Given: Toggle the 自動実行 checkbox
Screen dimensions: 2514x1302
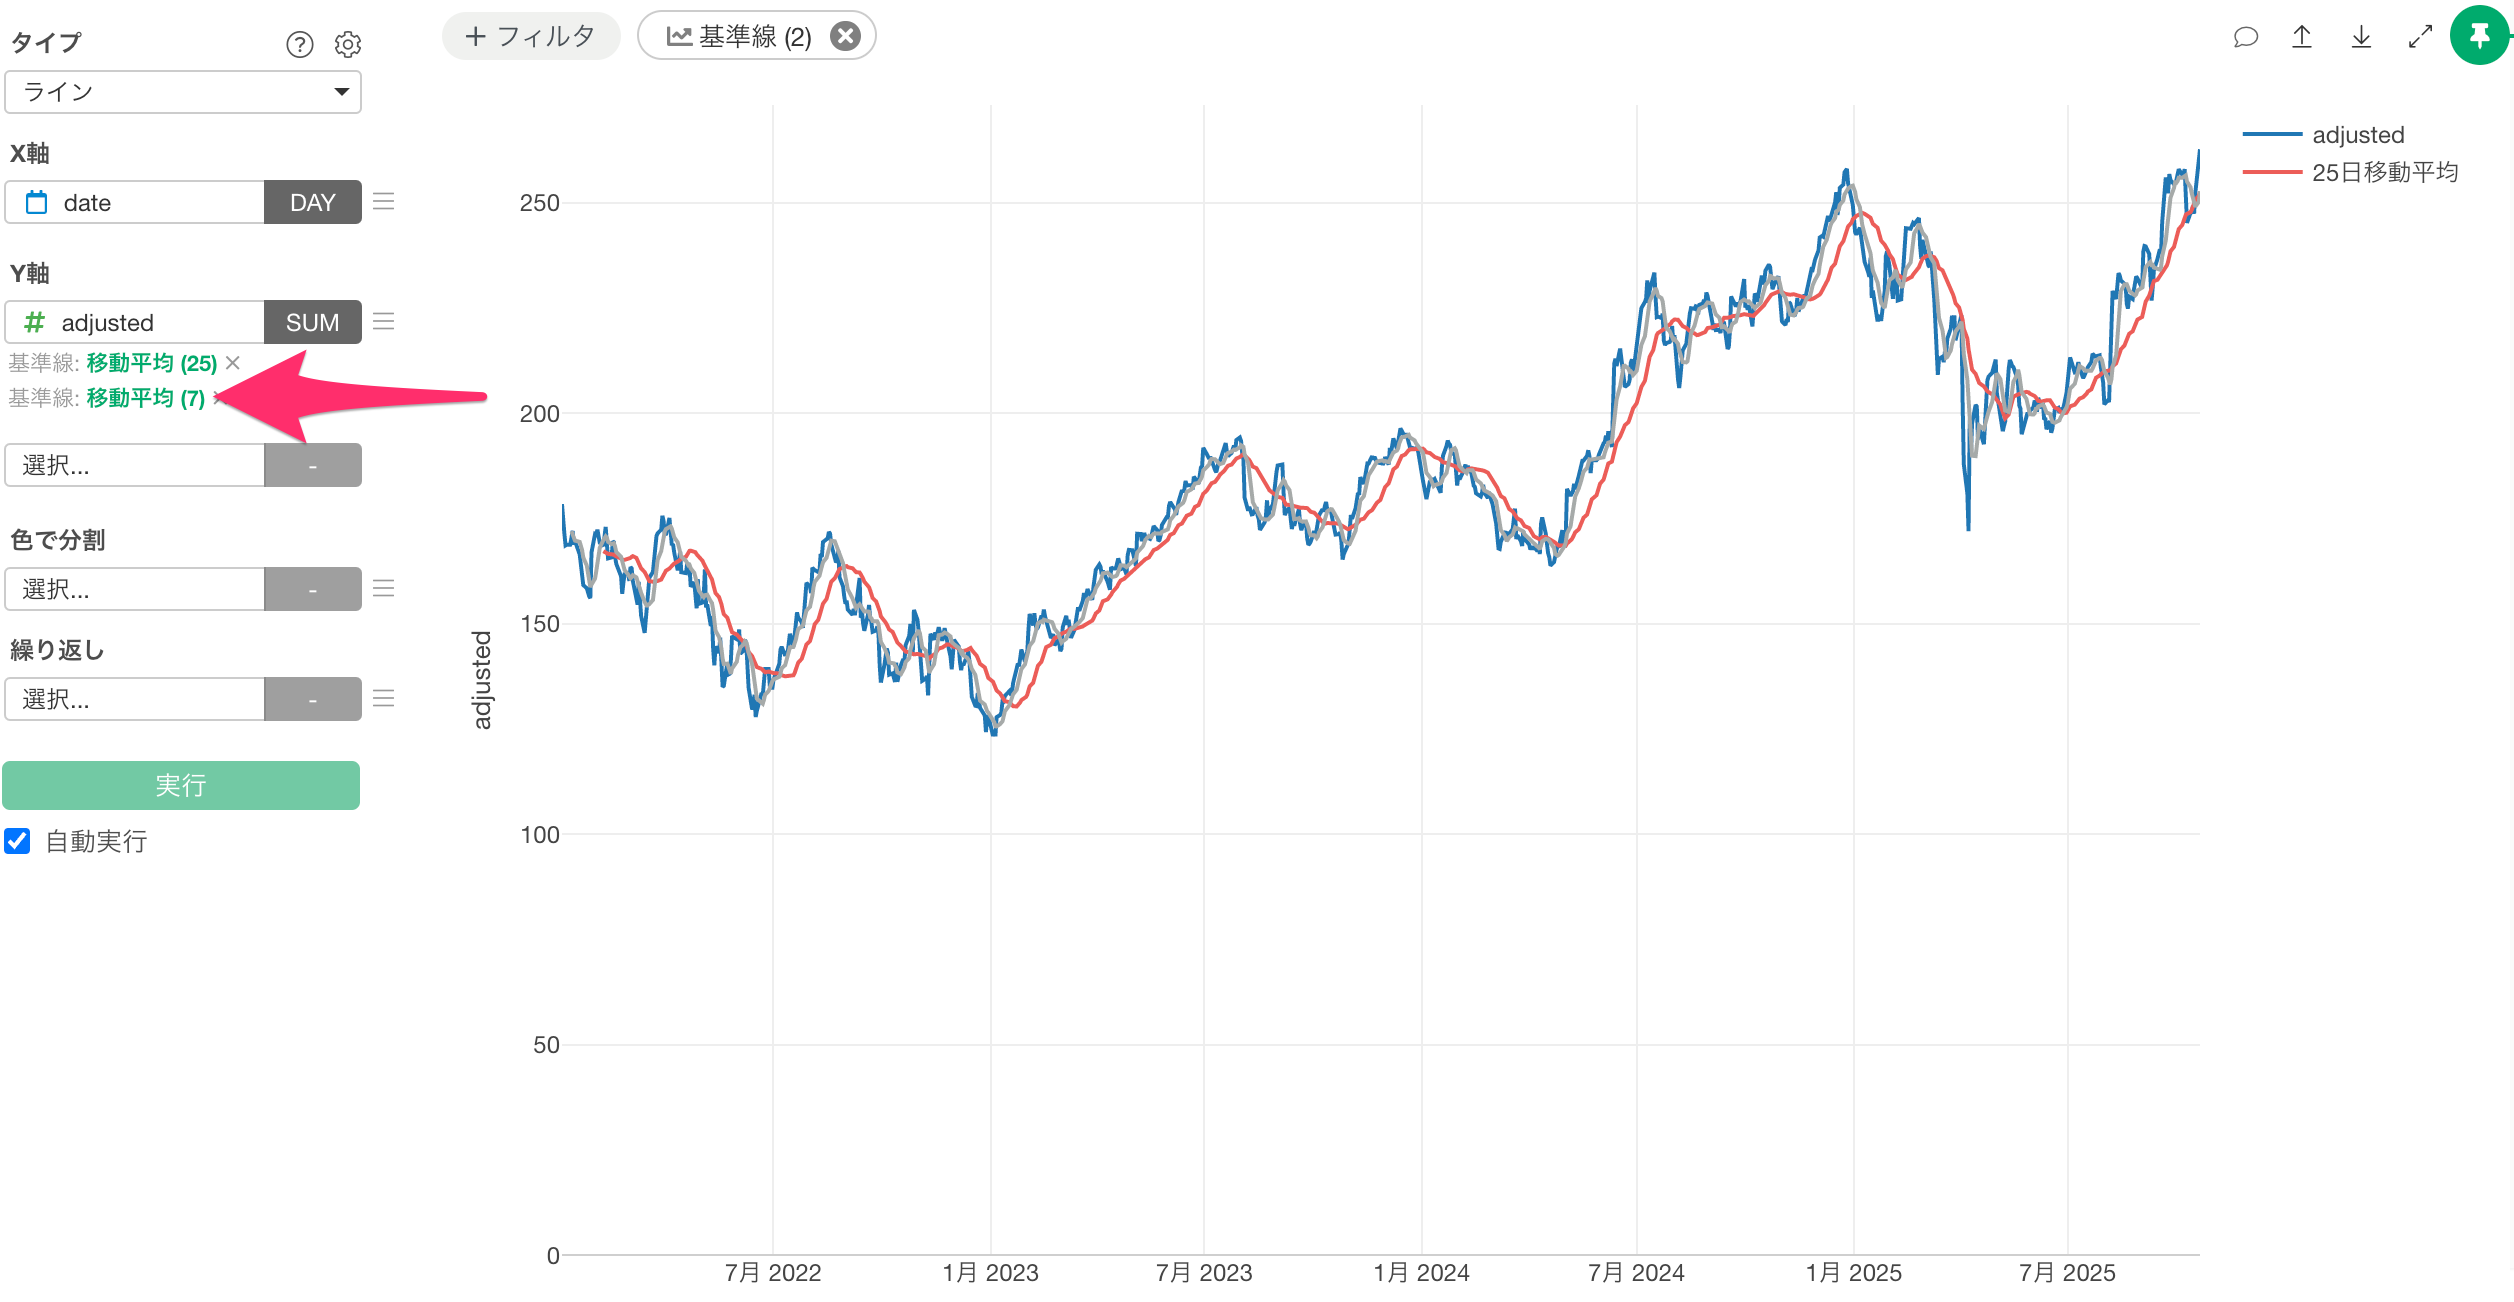Looking at the screenshot, I should (x=18, y=841).
